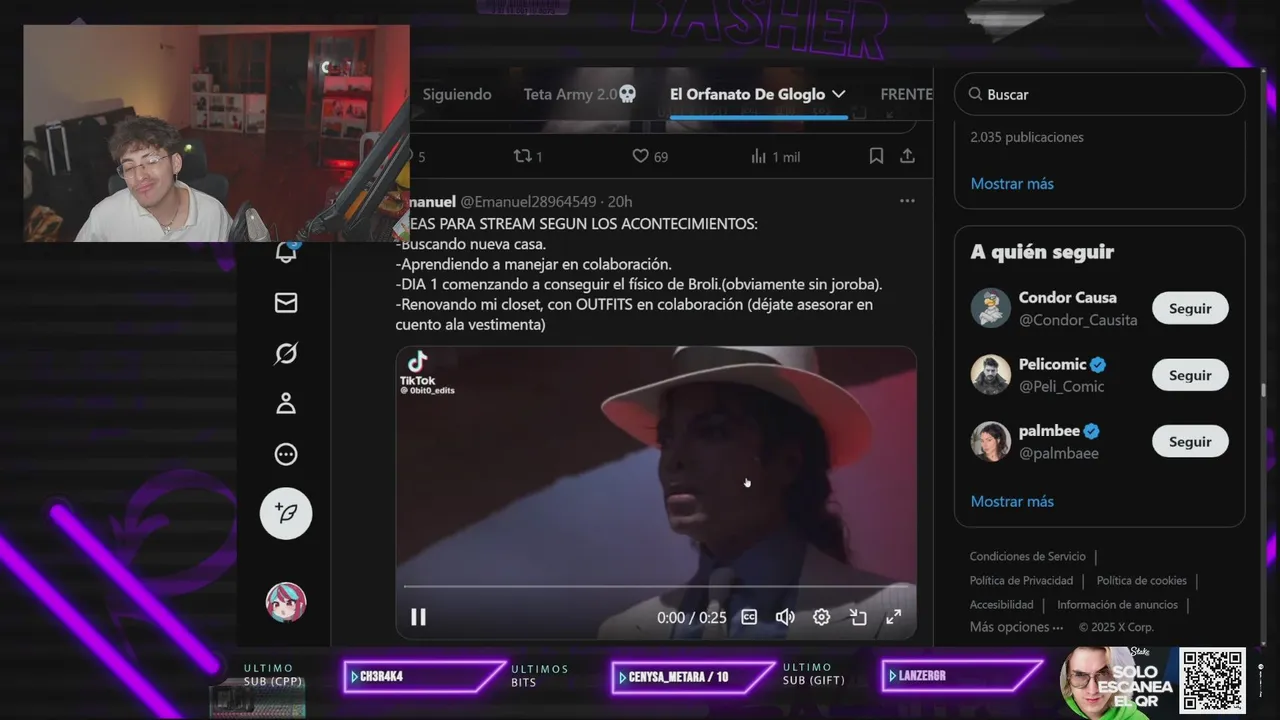Bookmark the upper post
The height and width of the screenshot is (720, 1280).
(x=876, y=156)
